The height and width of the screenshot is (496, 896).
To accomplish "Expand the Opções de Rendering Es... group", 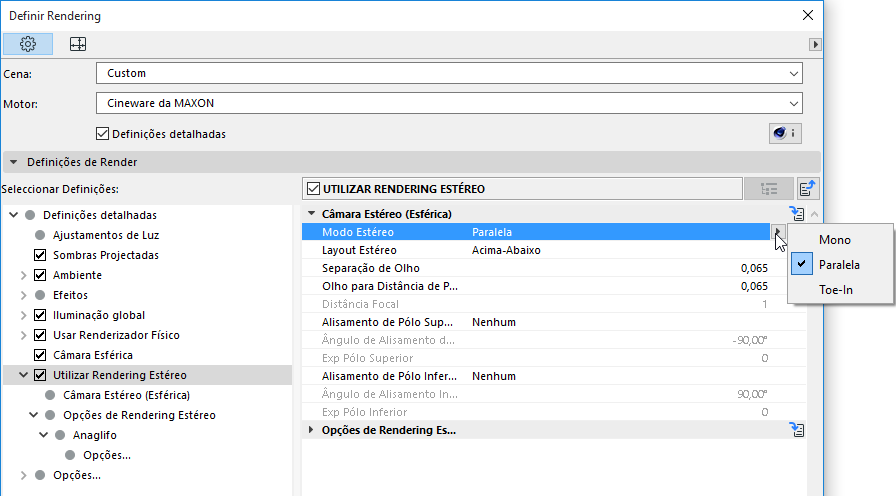I will coord(311,430).
